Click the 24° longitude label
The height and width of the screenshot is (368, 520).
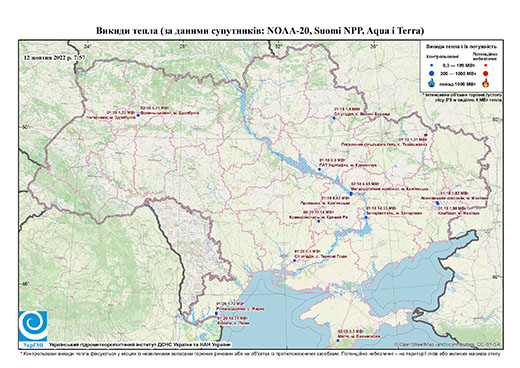(x=88, y=46)
